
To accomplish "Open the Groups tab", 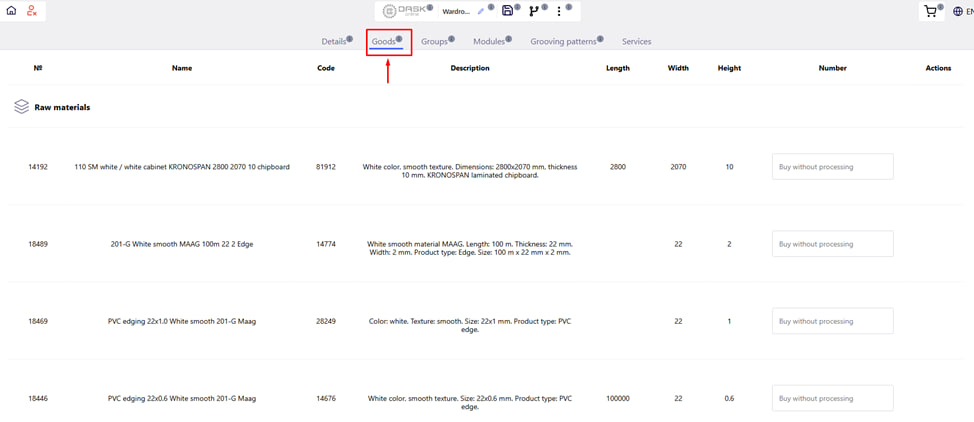I will coord(434,42).
